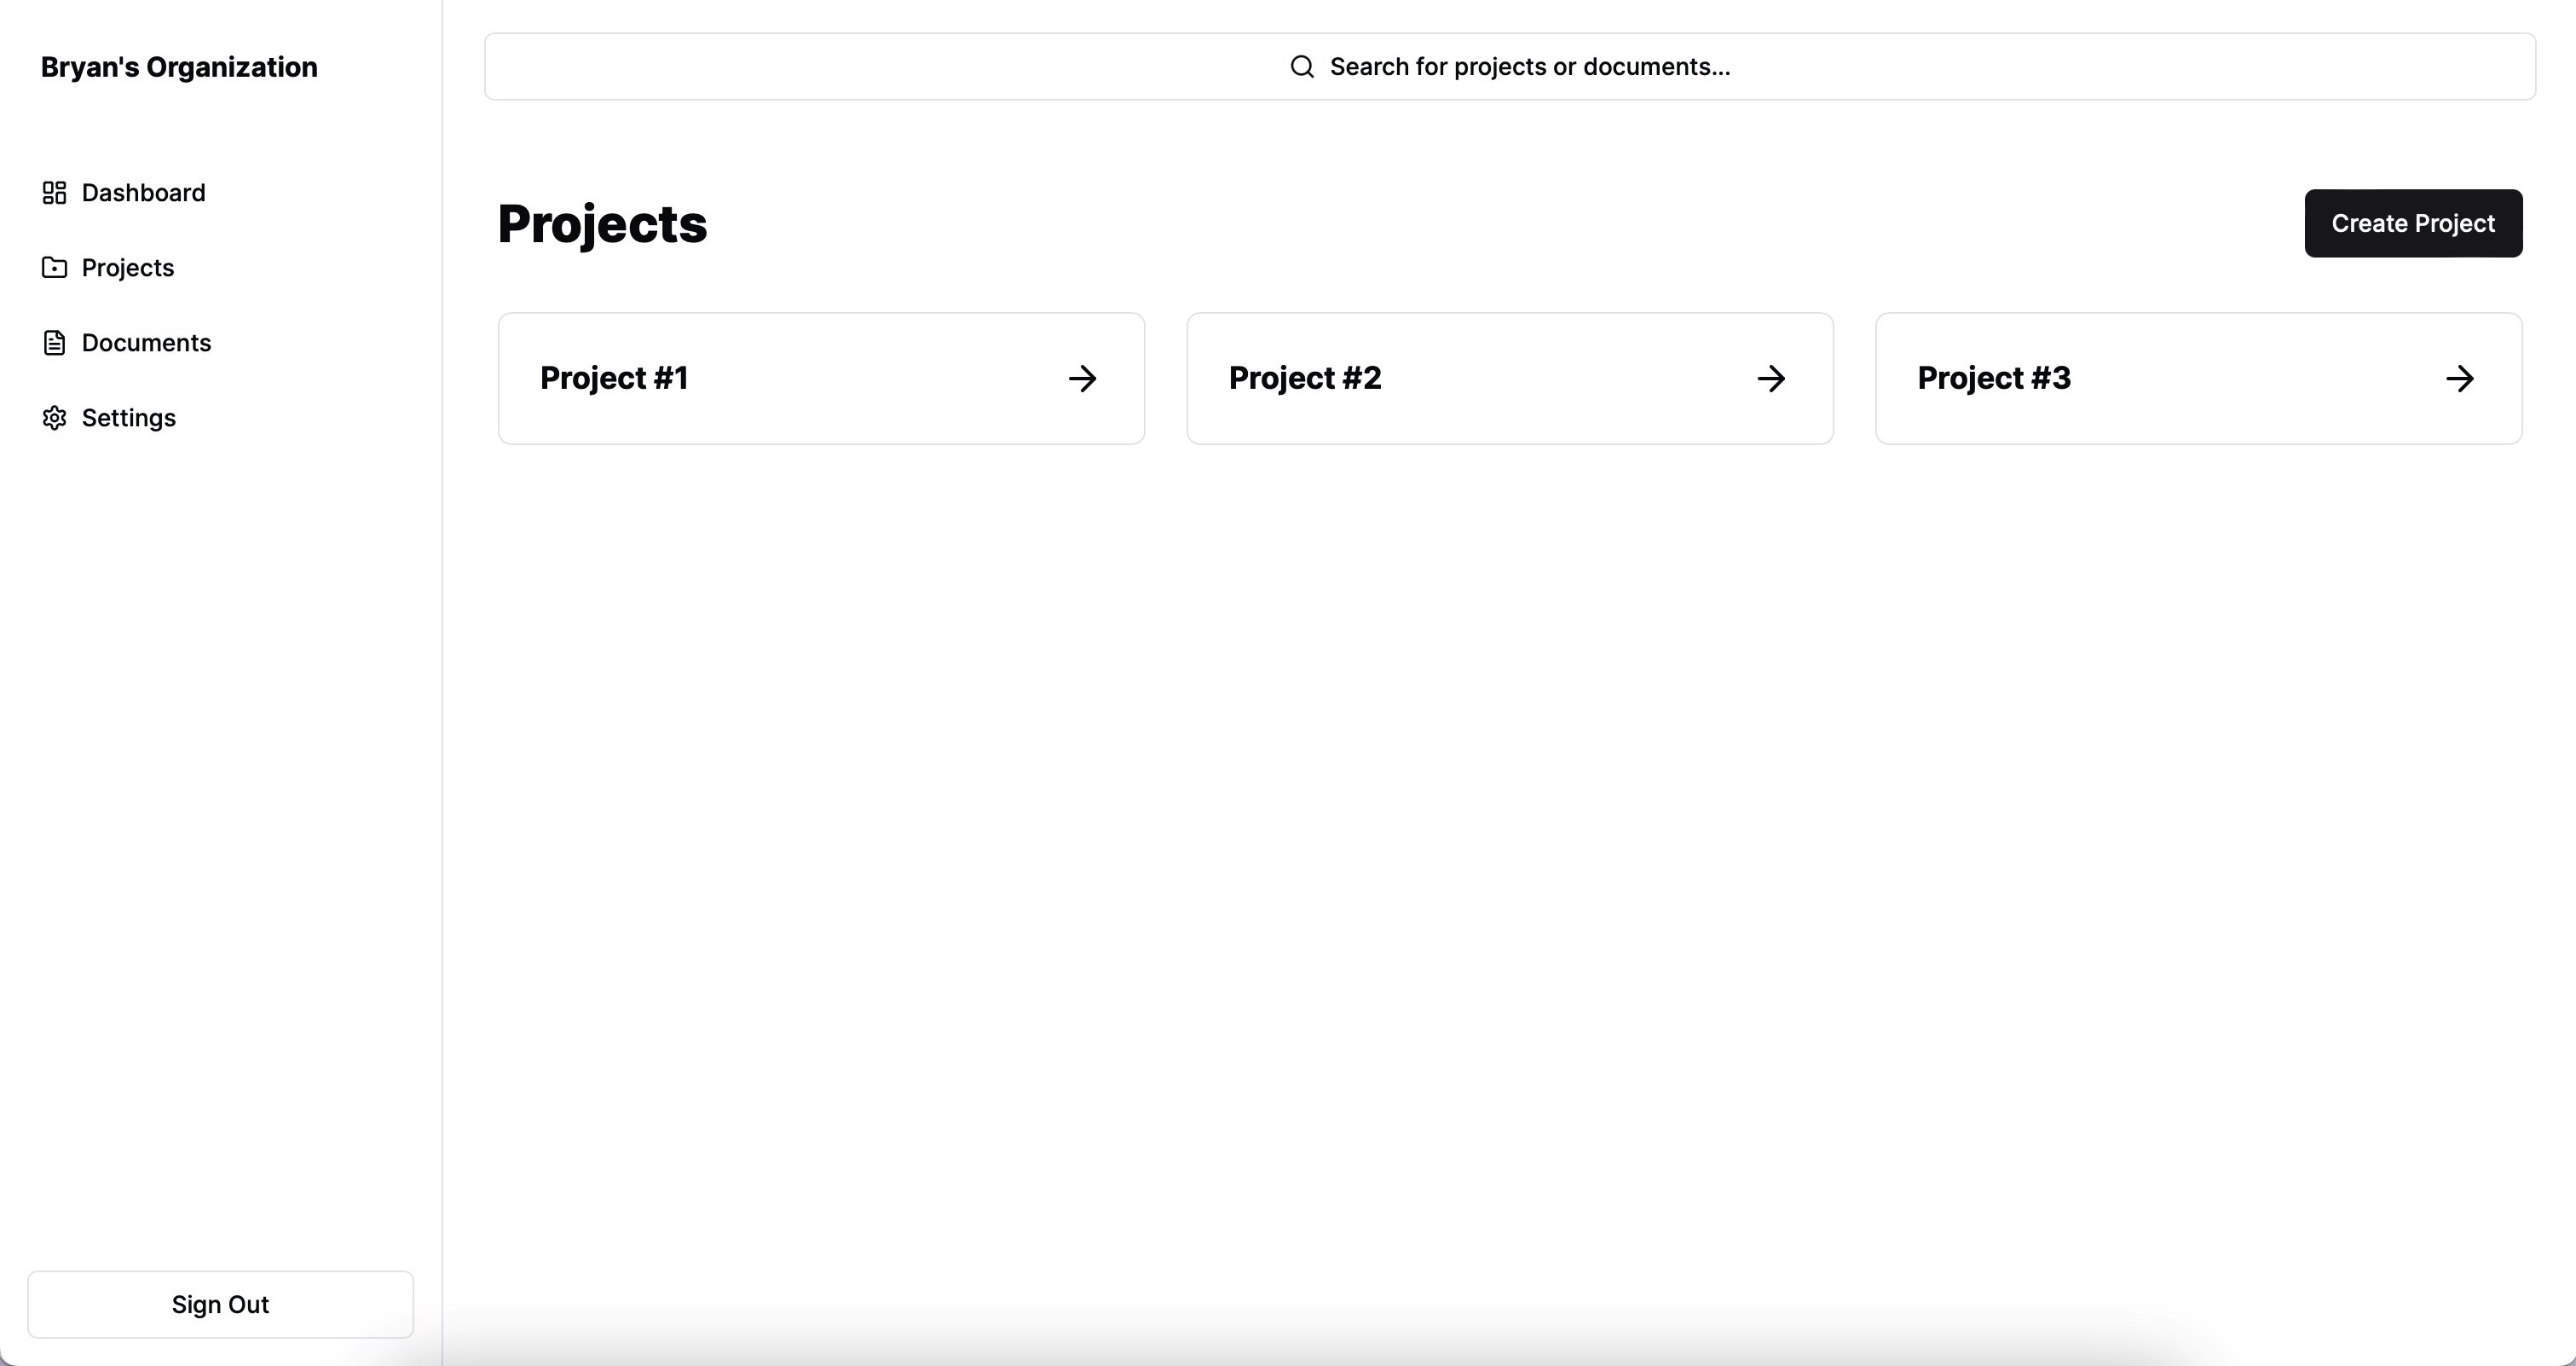The image size is (2576, 1366).
Task: Click the arrow on Project #2 card
Action: click(1771, 379)
